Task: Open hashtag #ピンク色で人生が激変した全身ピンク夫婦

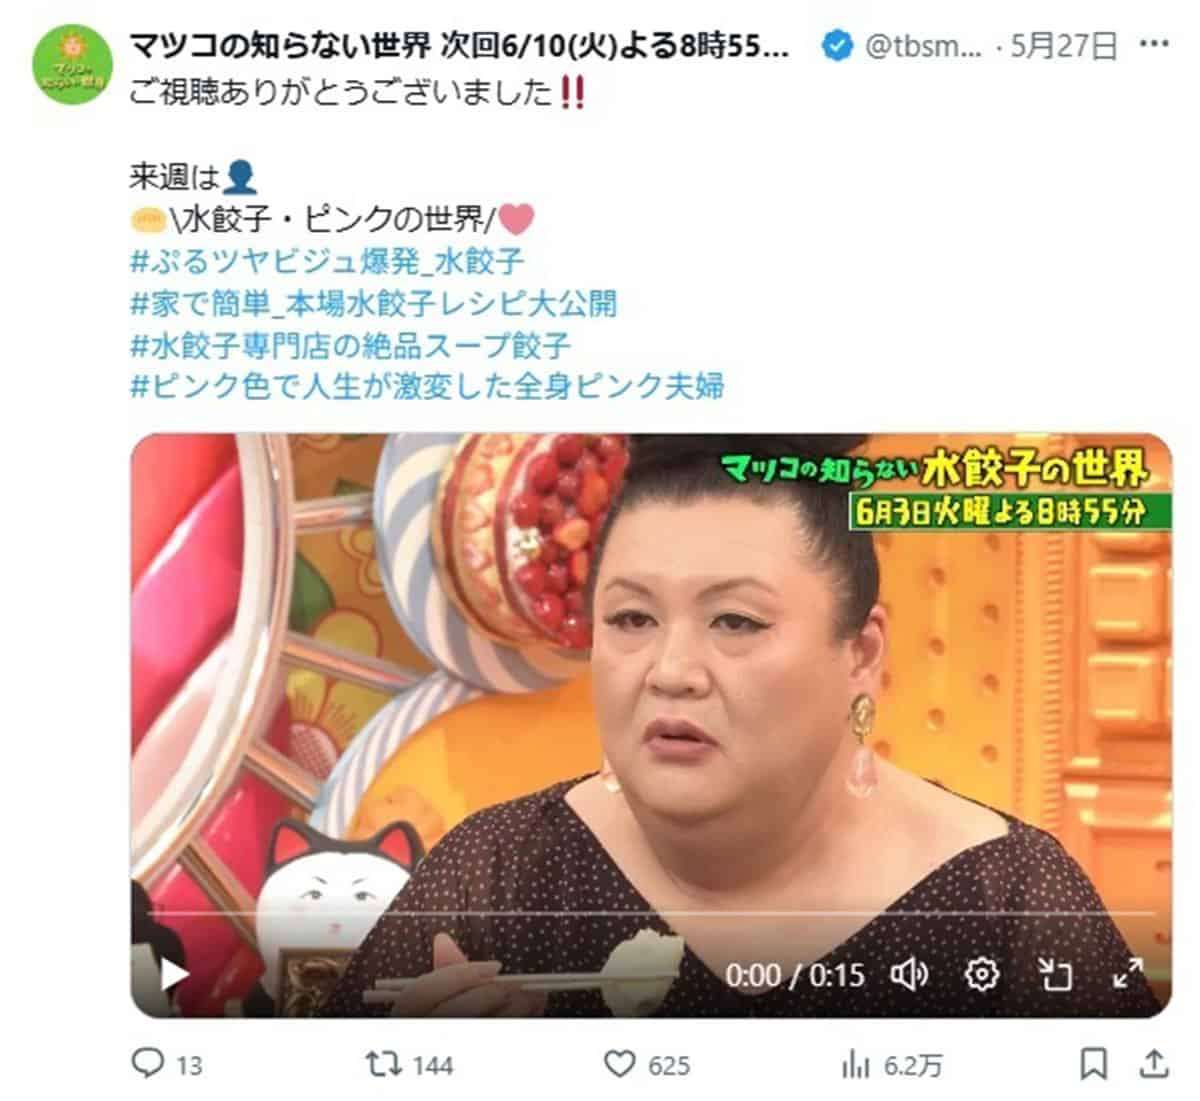Action: point(427,386)
